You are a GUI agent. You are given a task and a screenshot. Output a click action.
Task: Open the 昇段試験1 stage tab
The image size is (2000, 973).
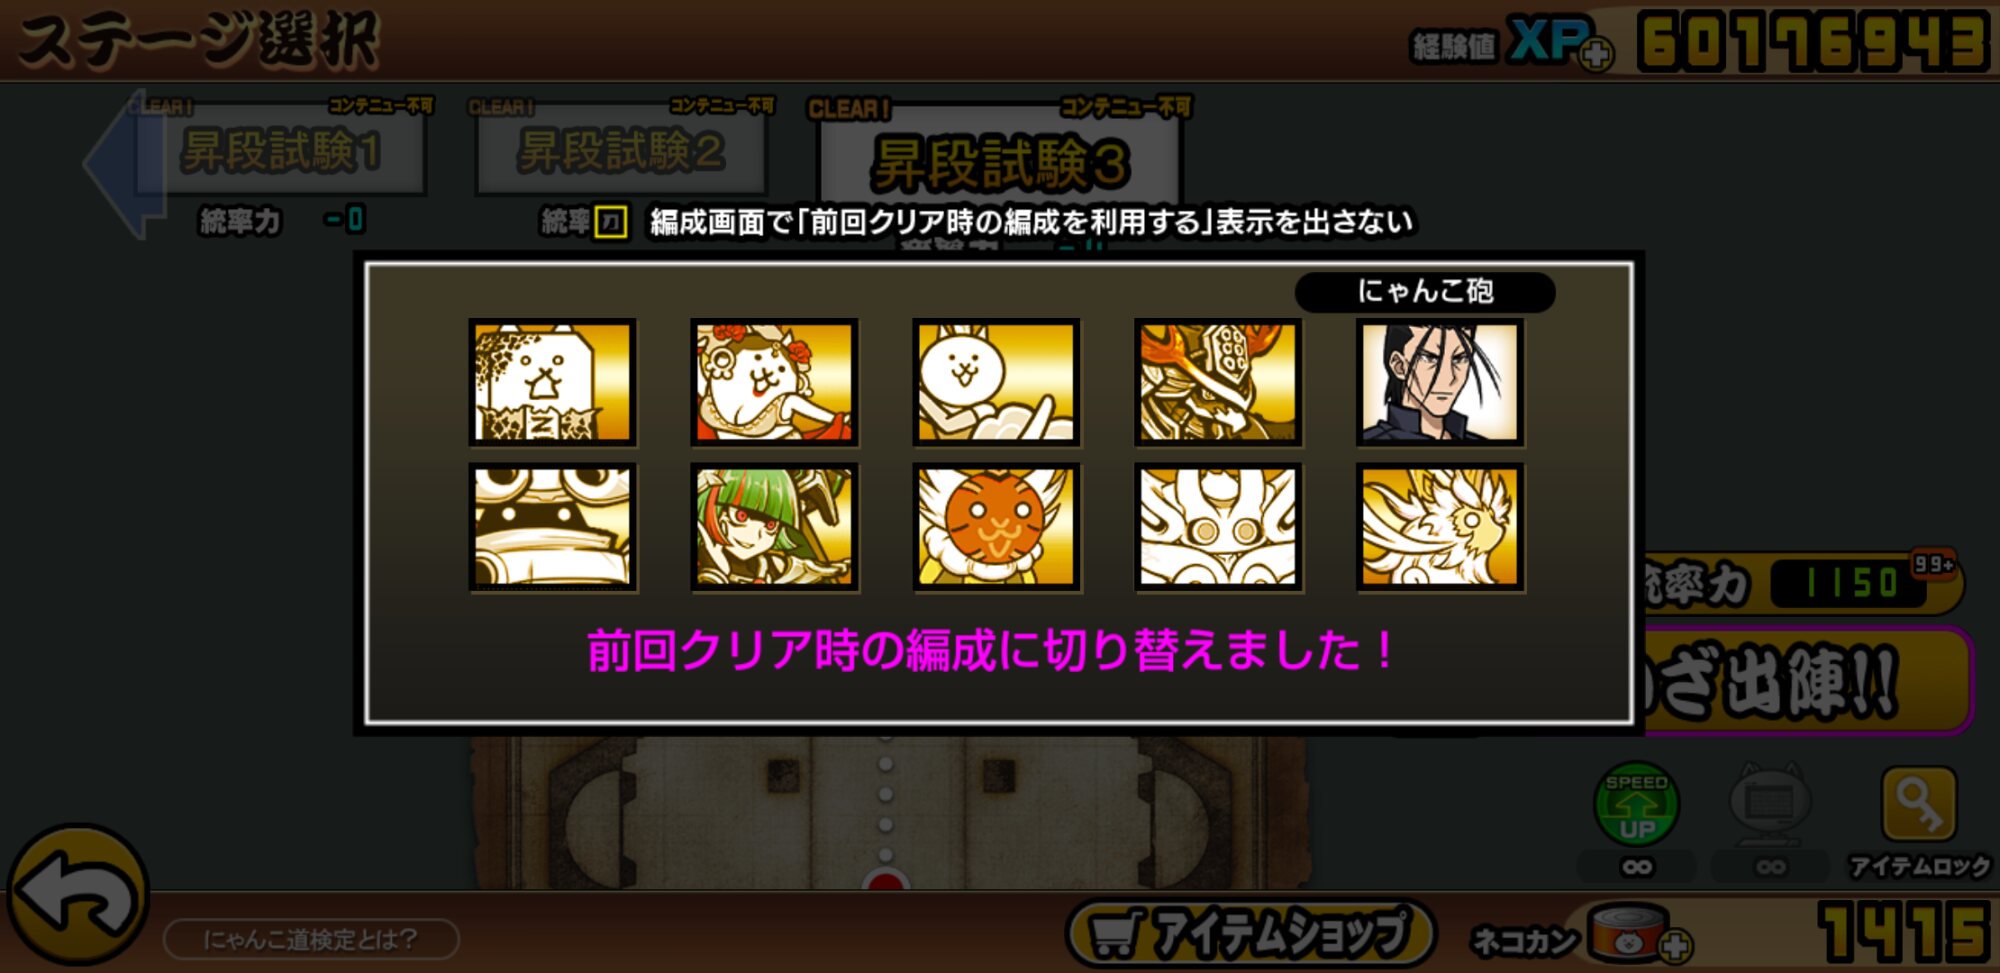281,150
